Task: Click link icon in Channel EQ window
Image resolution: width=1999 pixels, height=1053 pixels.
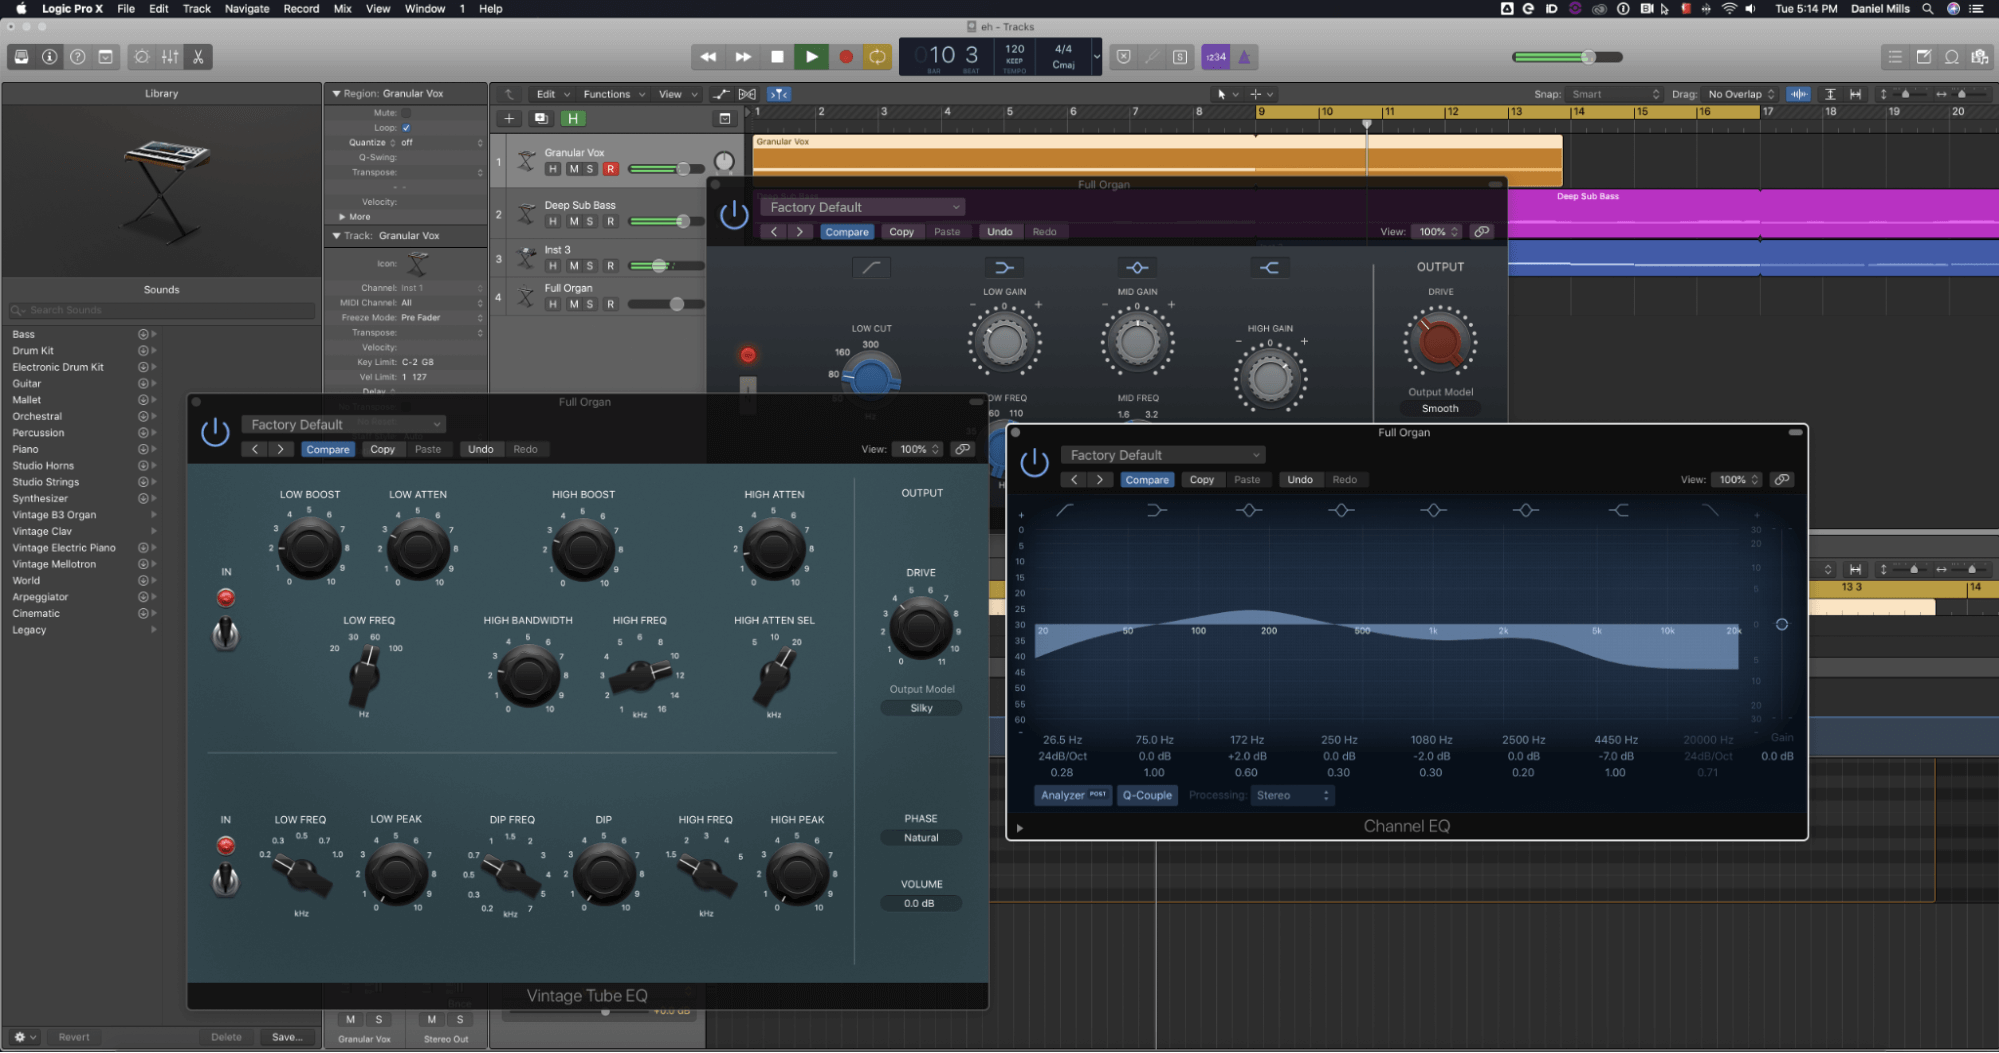Action: tap(1782, 480)
